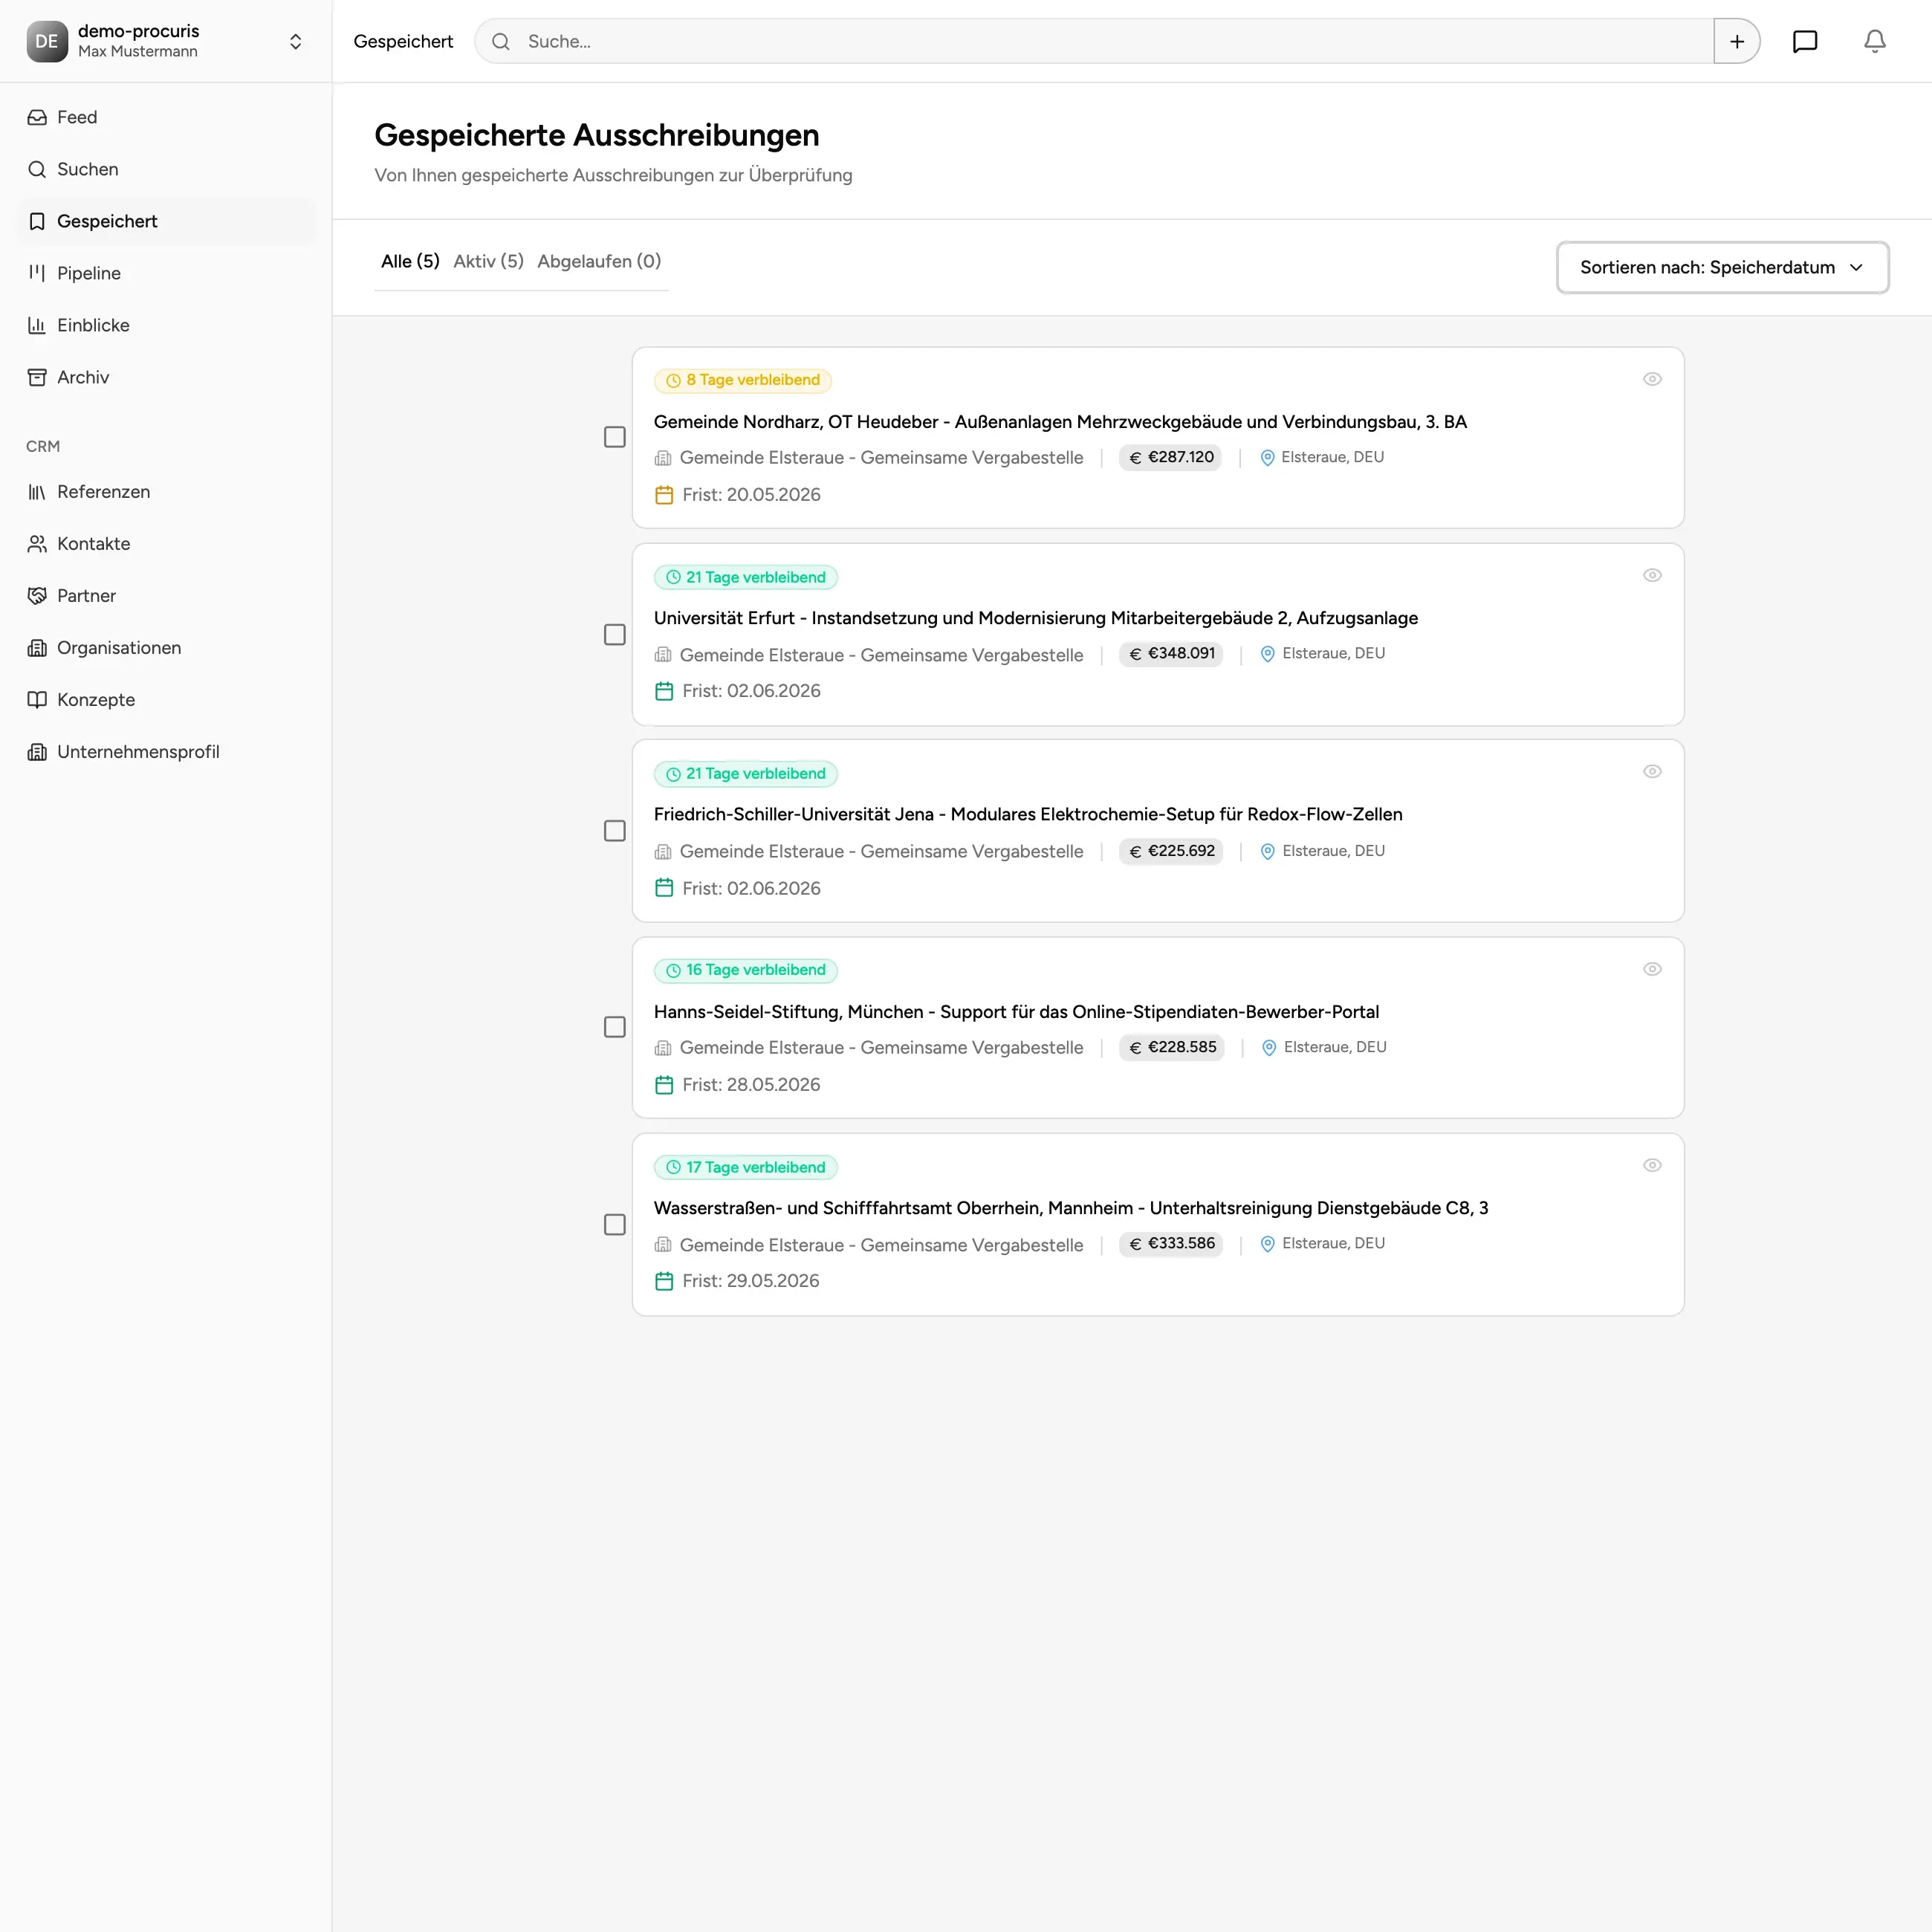Click the Kontakte people icon
Viewport: 1932px width, 1932px height.
click(37, 544)
